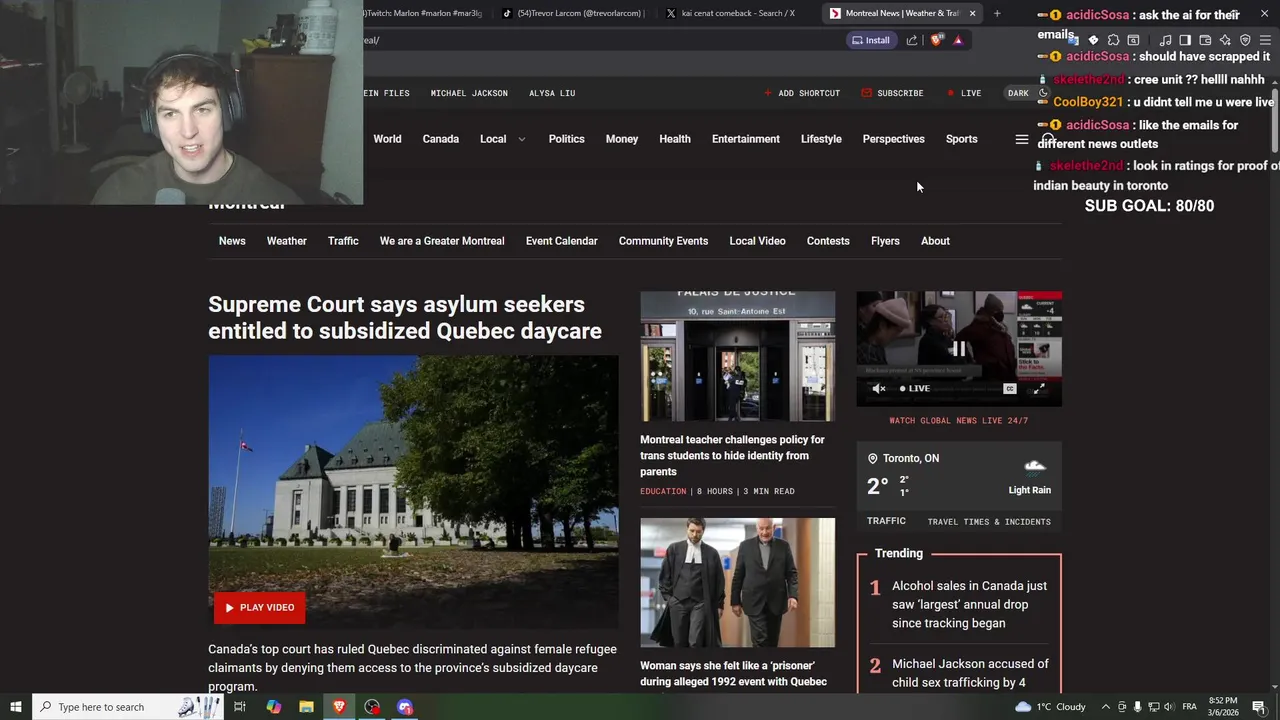Open the Windows Start button

pos(16,707)
